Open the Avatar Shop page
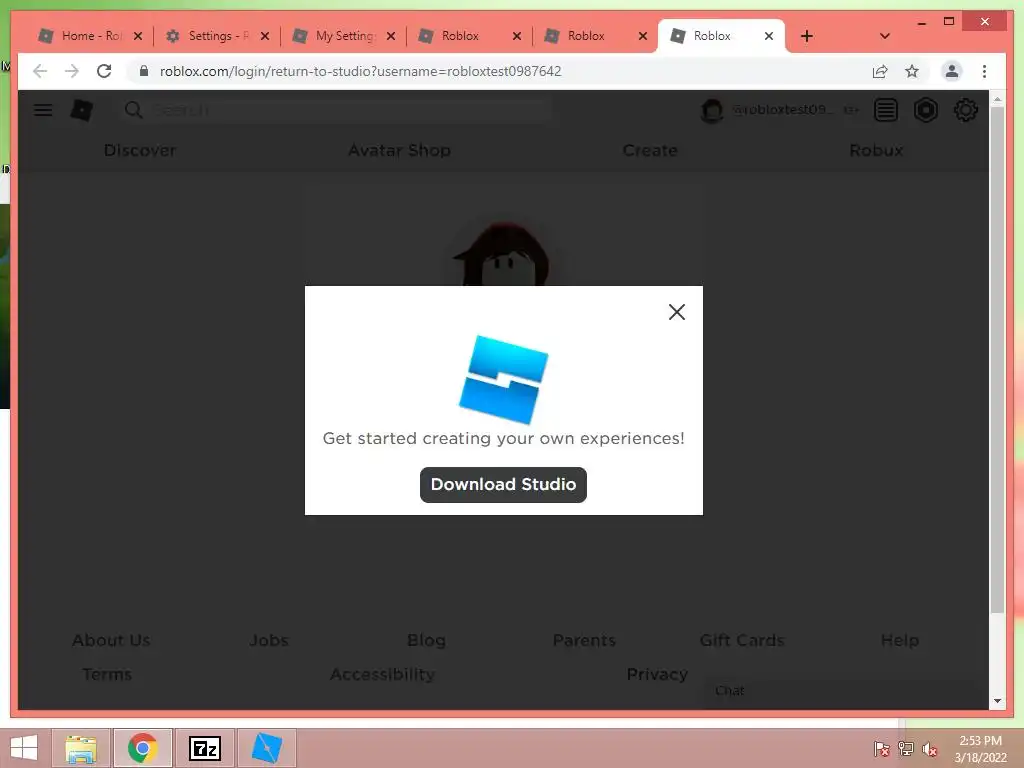This screenshot has width=1024, height=768. [x=399, y=150]
